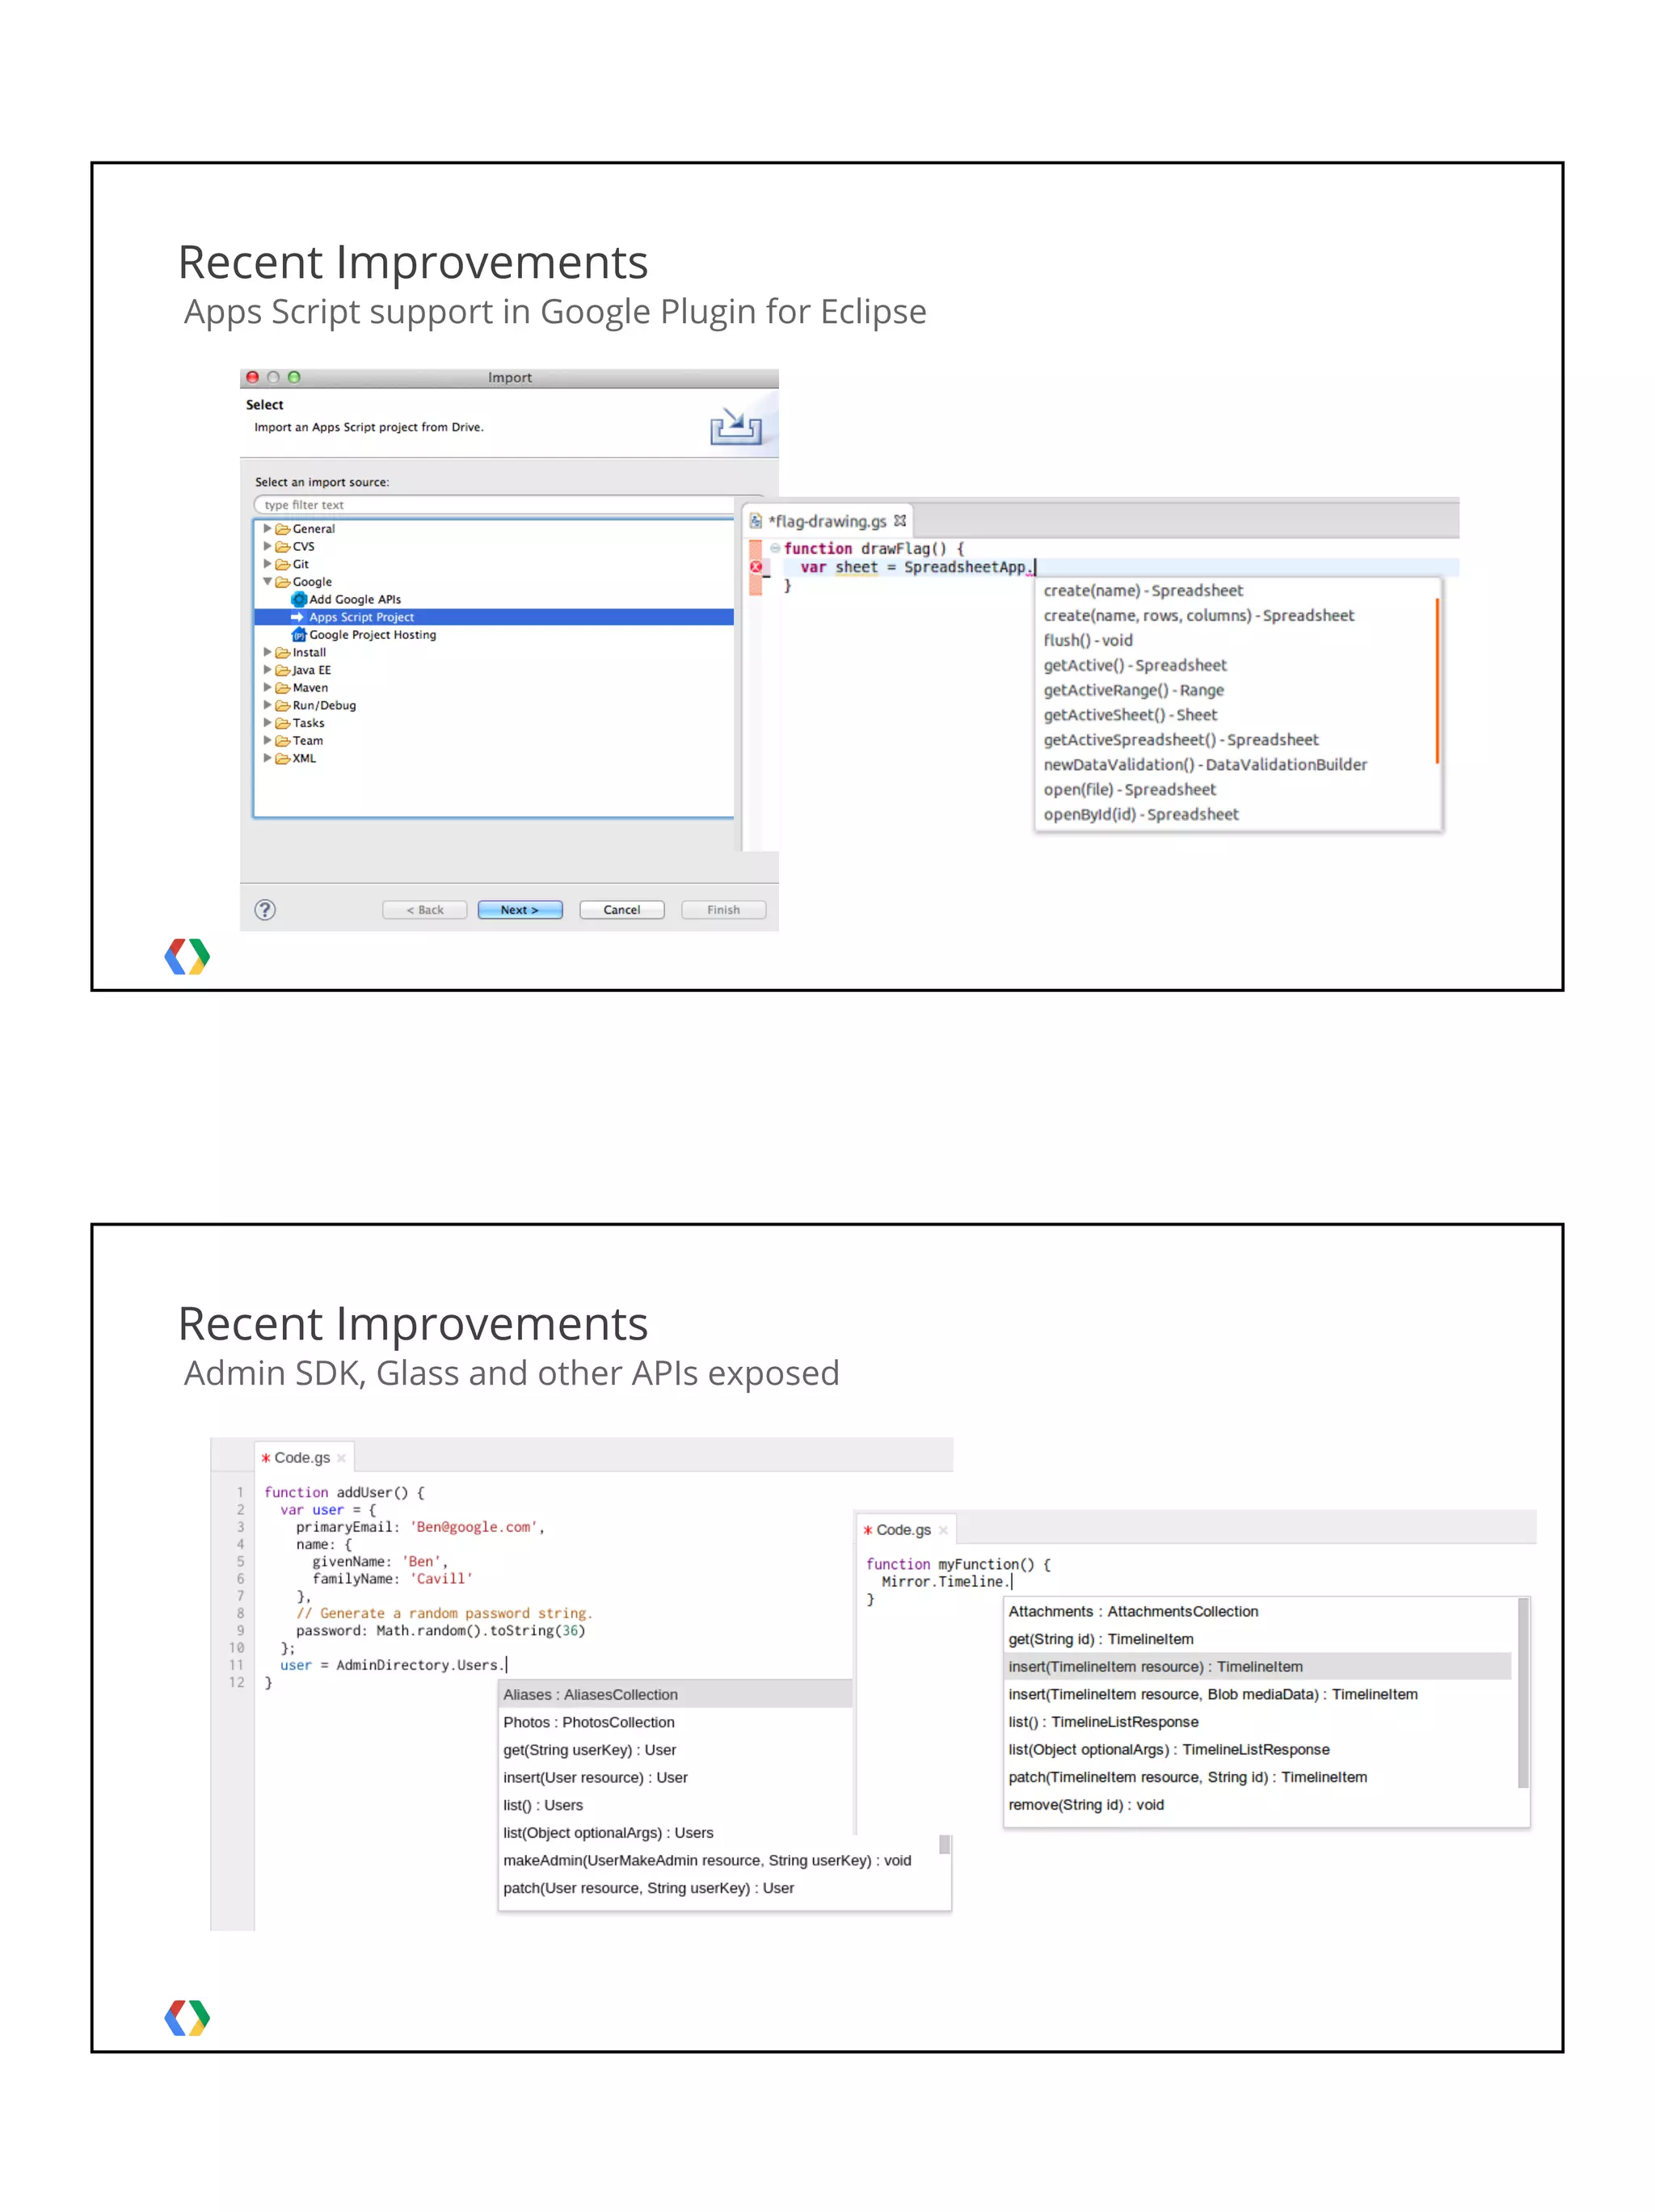The height and width of the screenshot is (2212, 1655).
Task: Close the Code.gs tab with addUser function
Action: pyautogui.click(x=341, y=1458)
